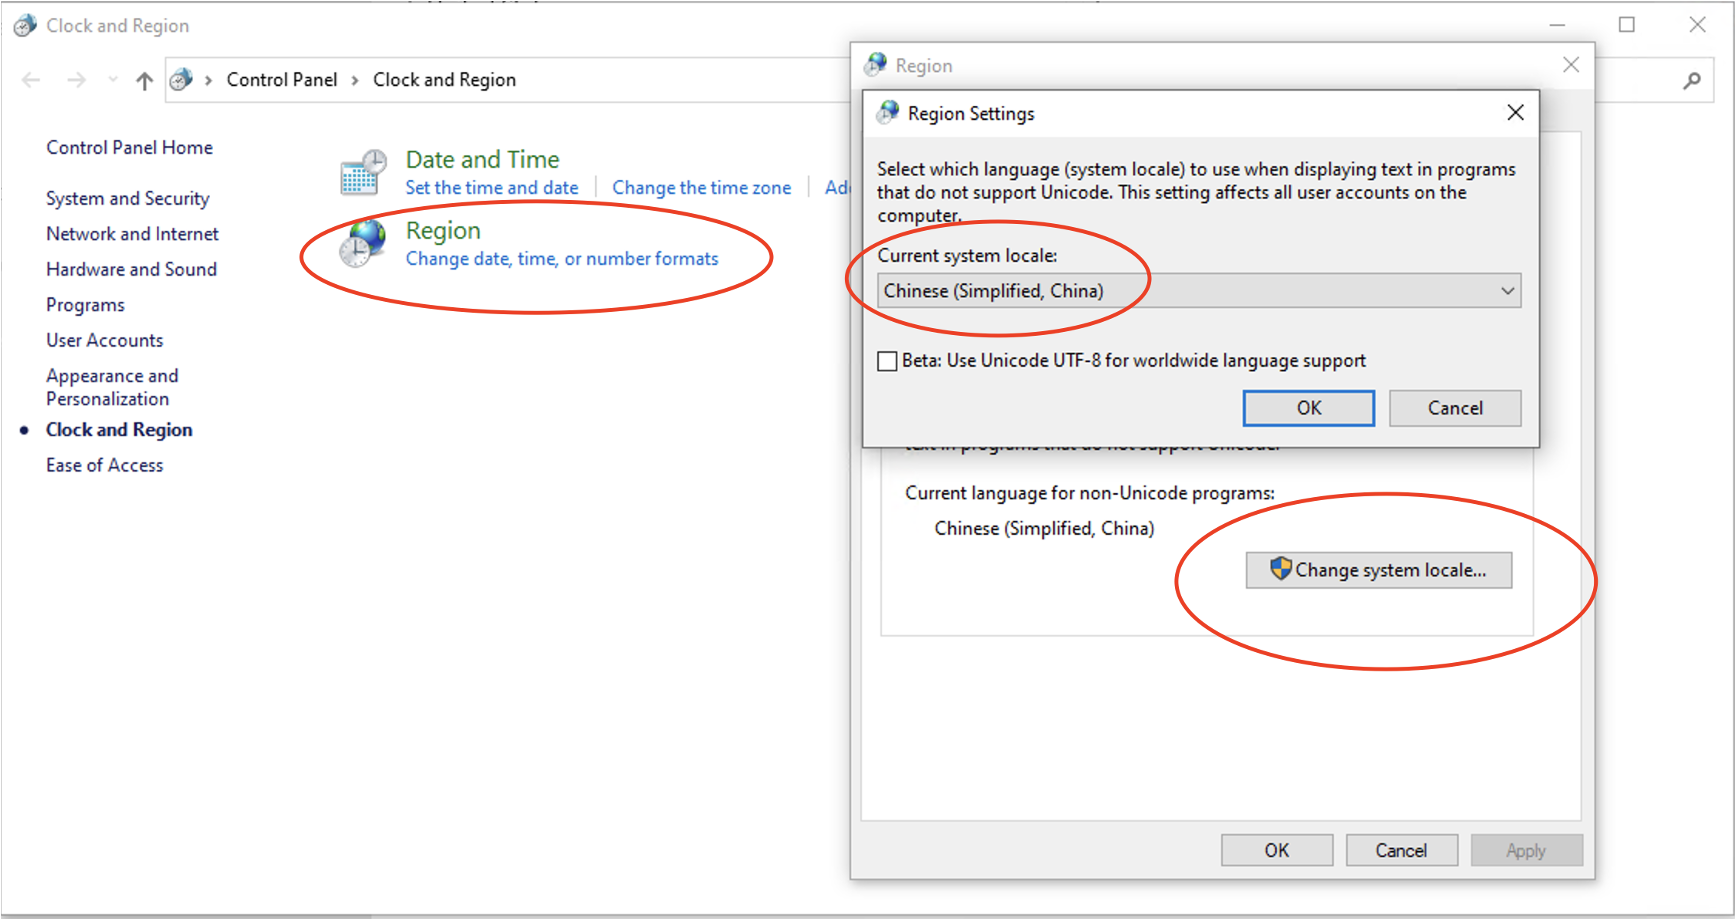Close the Clock and Region window
The height and width of the screenshot is (920, 1736).
coord(1697,25)
